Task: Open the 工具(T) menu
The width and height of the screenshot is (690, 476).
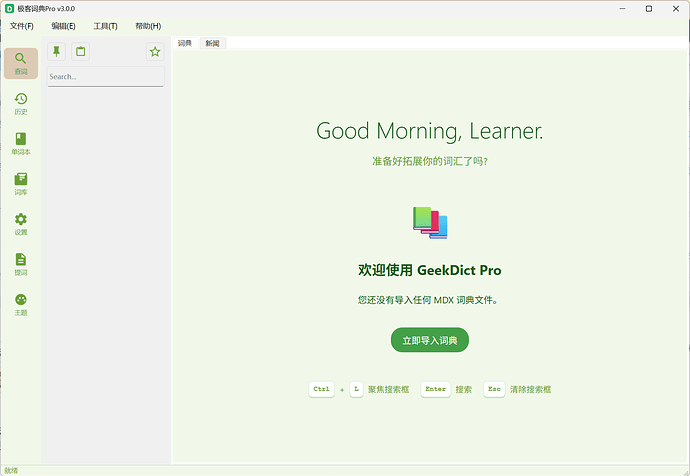Action: coord(105,26)
